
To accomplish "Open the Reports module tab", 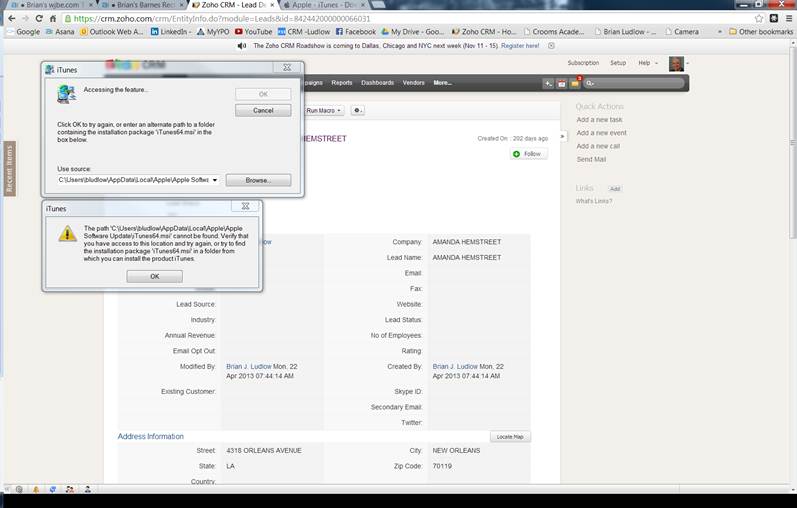I will point(342,82).
